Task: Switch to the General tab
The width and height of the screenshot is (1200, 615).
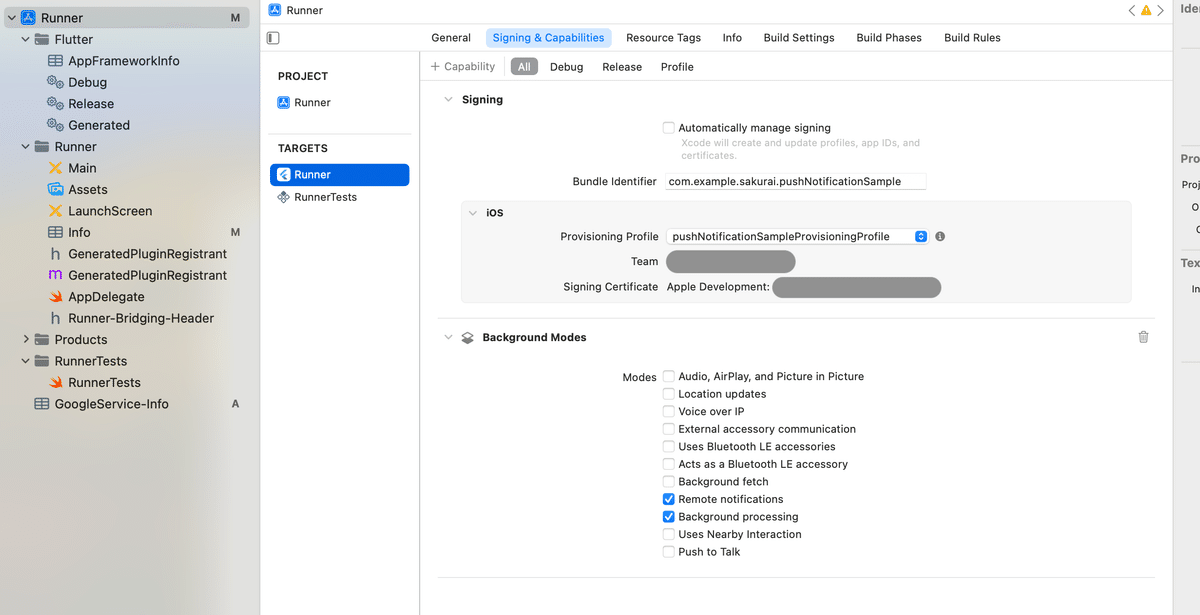Action: point(451,38)
